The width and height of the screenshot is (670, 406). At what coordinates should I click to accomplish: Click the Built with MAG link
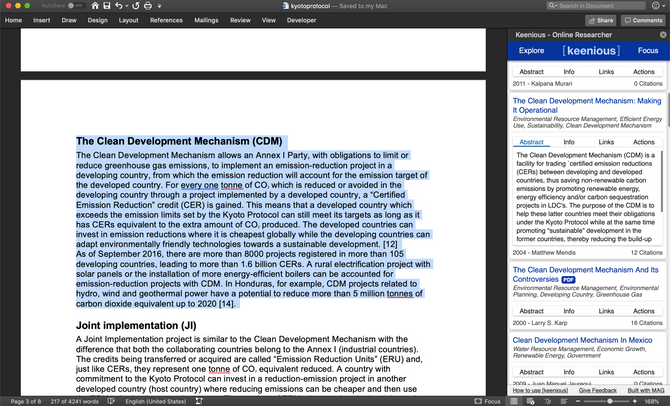(x=646, y=390)
